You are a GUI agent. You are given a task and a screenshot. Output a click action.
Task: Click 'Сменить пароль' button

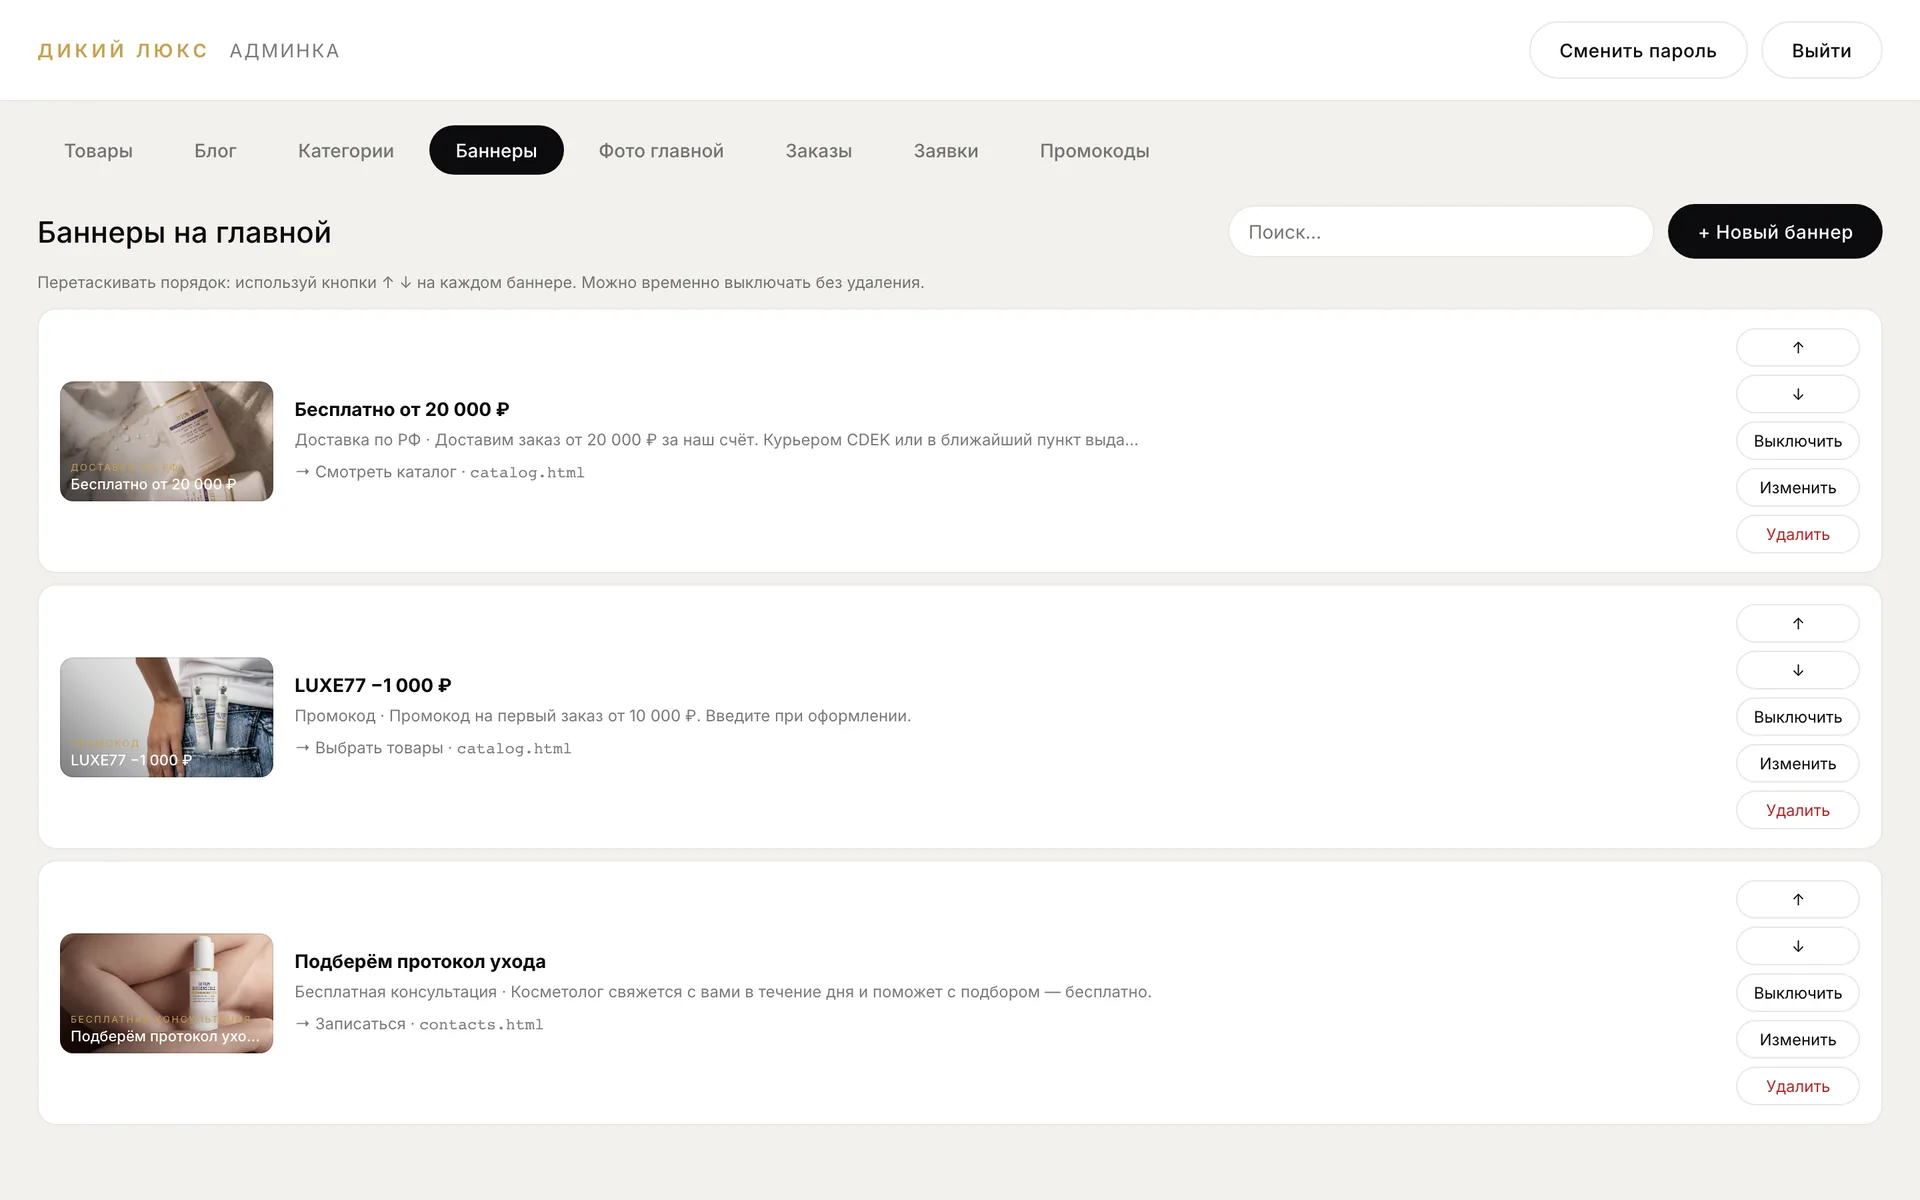pyautogui.click(x=1638, y=50)
